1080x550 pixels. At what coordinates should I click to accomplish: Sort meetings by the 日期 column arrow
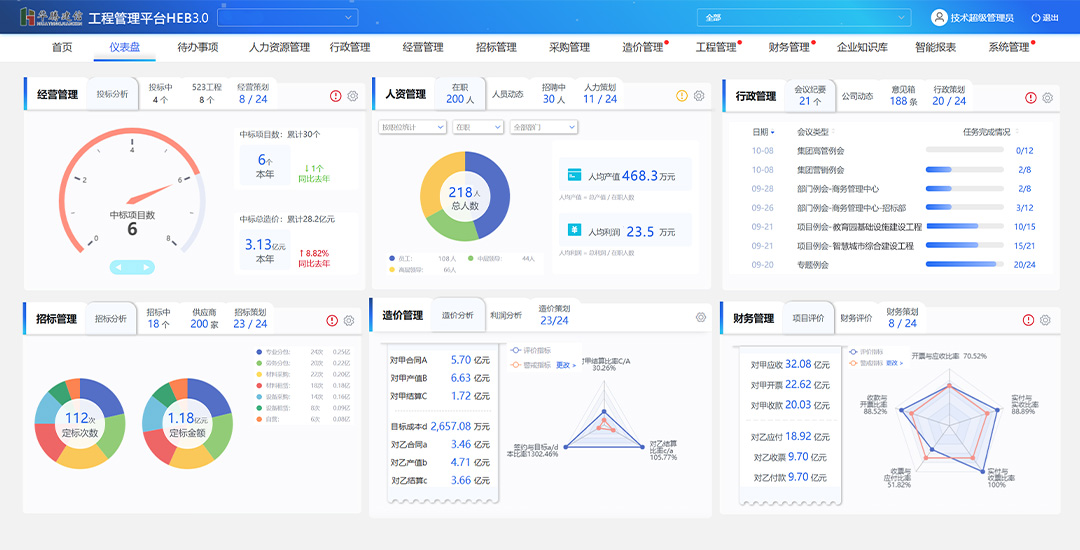(x=773, y=132)
